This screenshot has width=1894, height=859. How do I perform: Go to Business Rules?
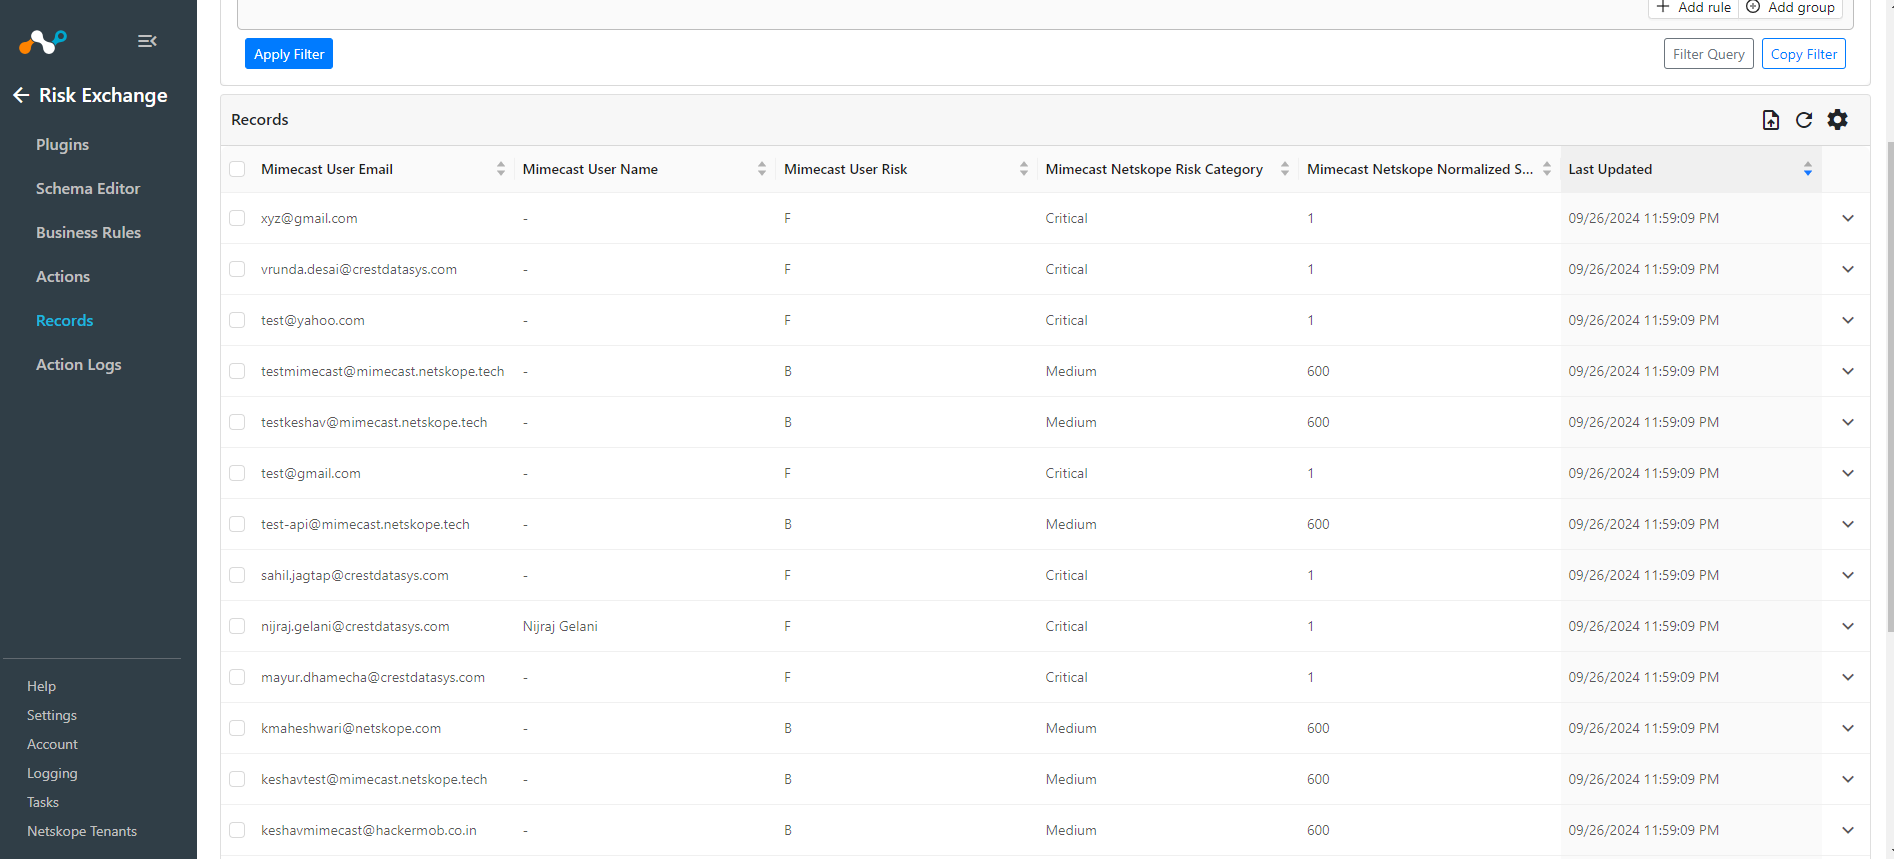88,232
